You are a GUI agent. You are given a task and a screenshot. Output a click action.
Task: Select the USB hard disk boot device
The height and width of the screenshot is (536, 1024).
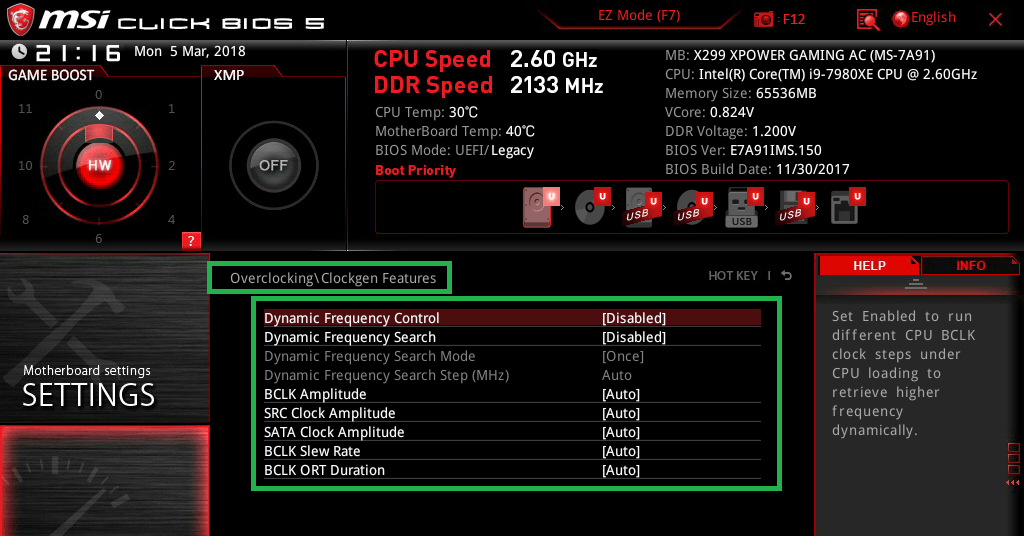click(643, 208)
